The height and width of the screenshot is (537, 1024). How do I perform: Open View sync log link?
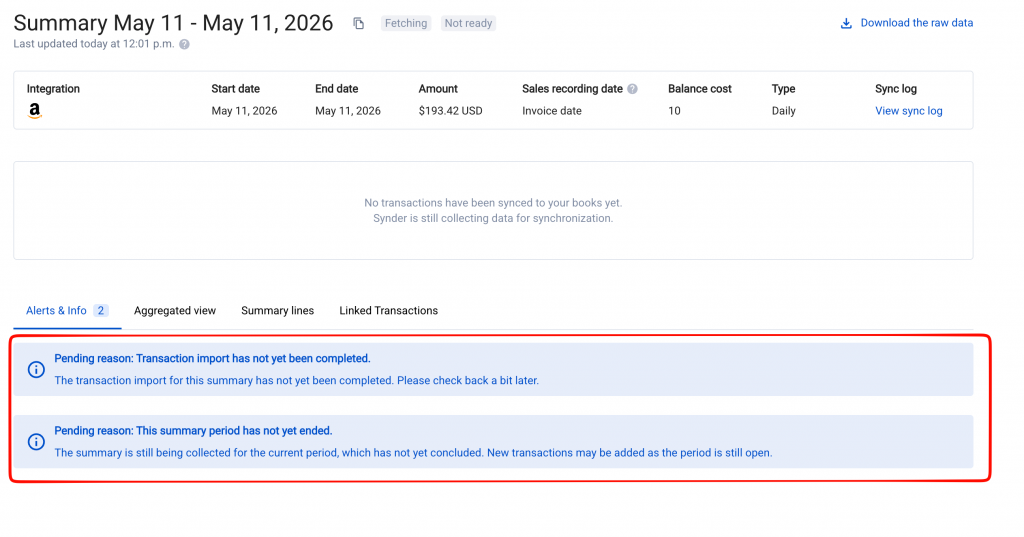[x=908, y=111]
